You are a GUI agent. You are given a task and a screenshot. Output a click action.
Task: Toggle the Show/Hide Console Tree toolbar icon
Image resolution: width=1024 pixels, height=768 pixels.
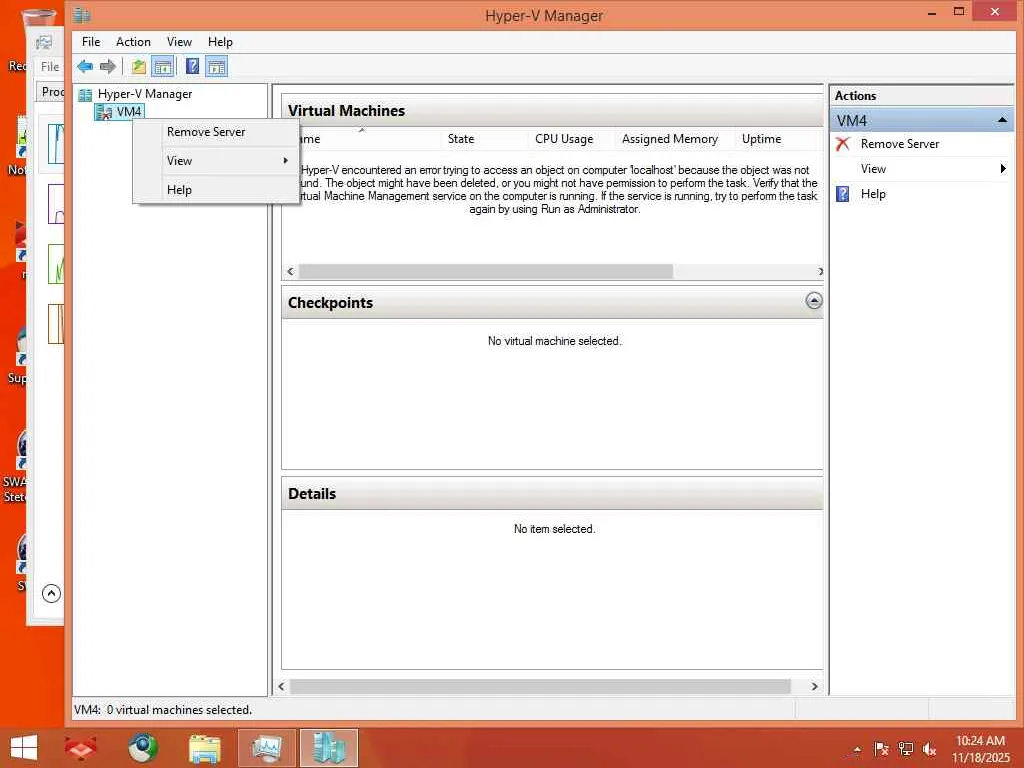pyautogui.click(x=163, y=66)
